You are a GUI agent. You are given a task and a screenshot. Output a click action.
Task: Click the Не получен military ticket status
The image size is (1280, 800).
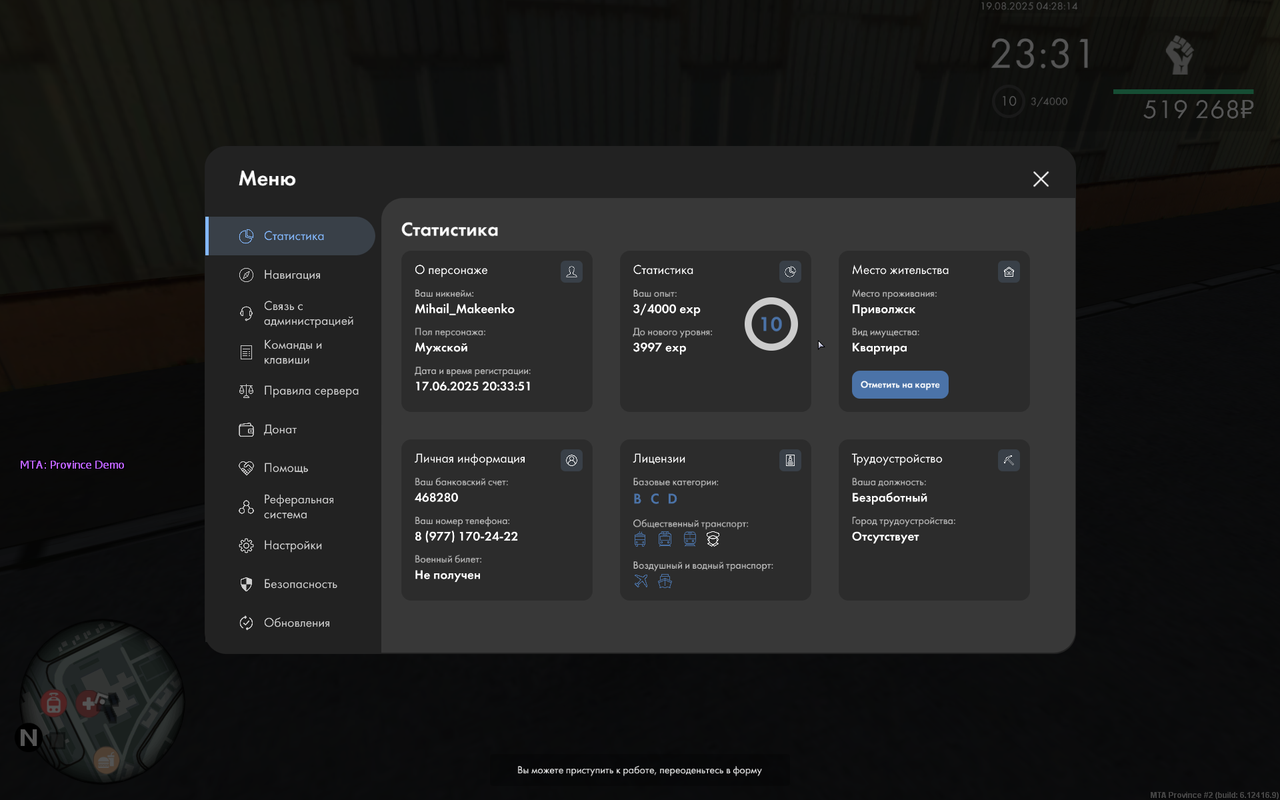tap(448, 575)
